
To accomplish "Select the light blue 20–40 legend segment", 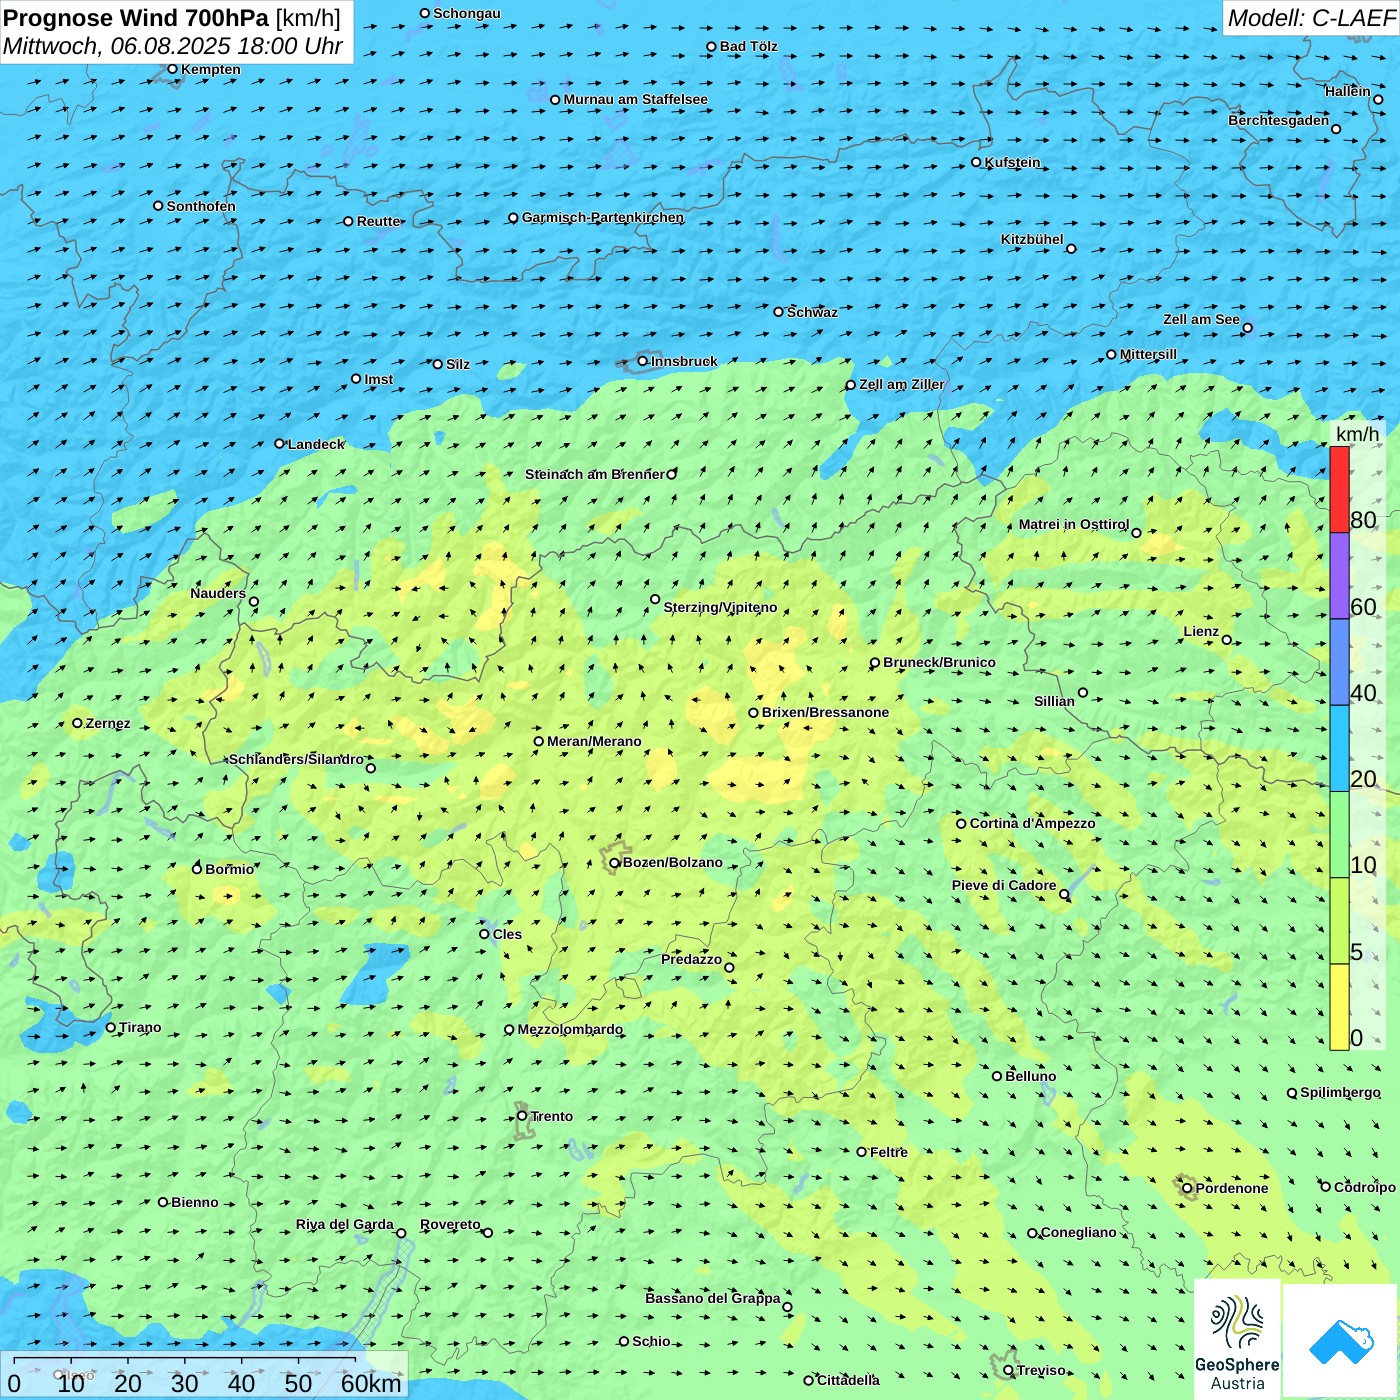I will pyautogui.click(x=1339, y=749).
